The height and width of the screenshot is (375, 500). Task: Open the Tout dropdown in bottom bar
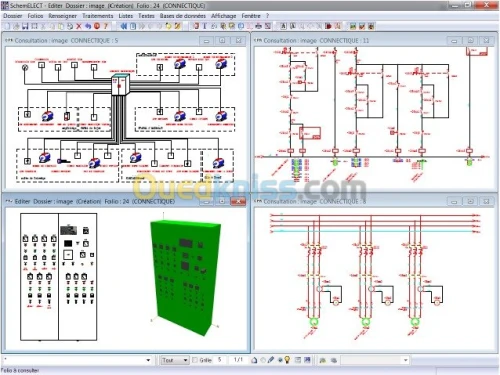coord(175,360)
